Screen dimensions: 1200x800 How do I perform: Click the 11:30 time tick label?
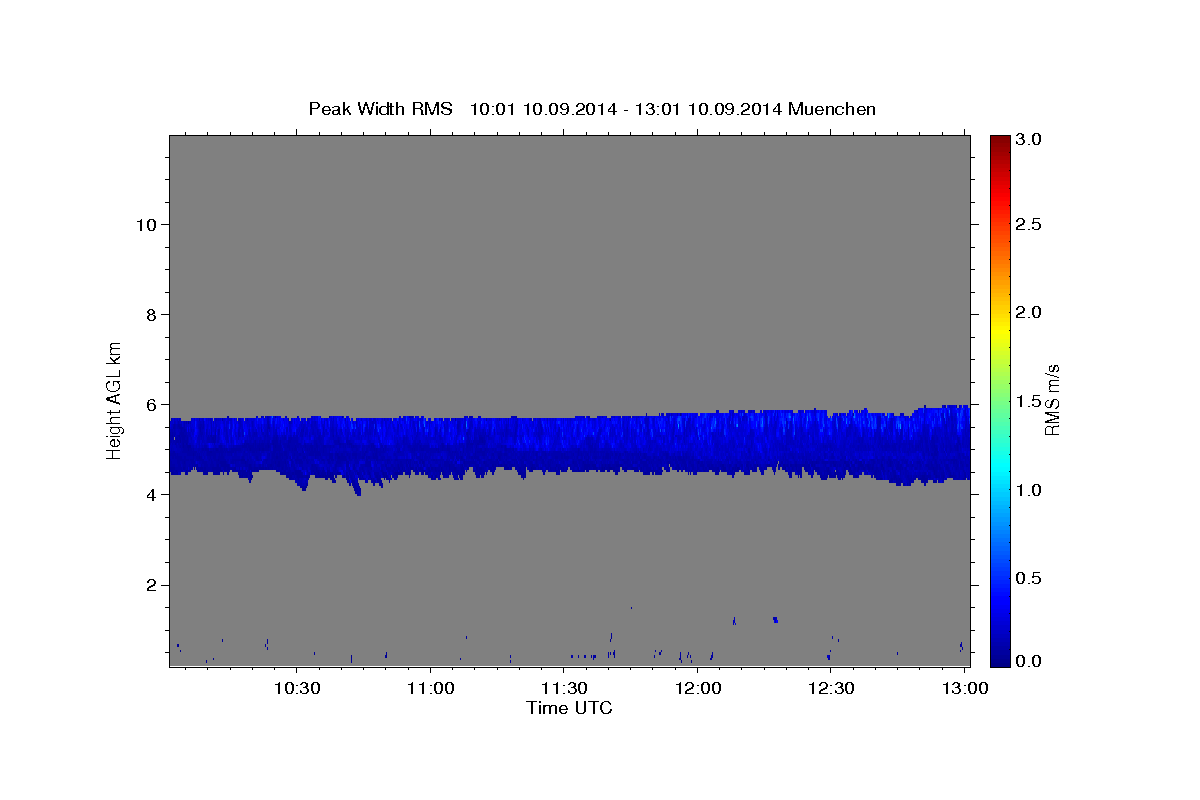point(564,689)
